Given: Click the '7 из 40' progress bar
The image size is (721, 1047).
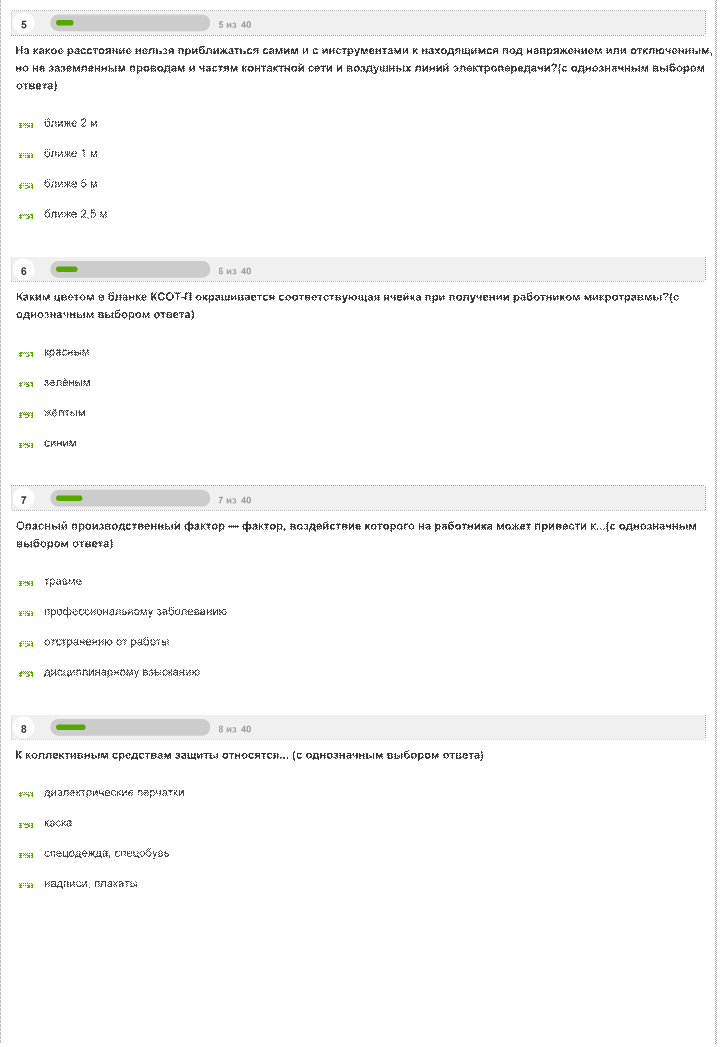Looking at the screenshot, I should pos(130,499).
